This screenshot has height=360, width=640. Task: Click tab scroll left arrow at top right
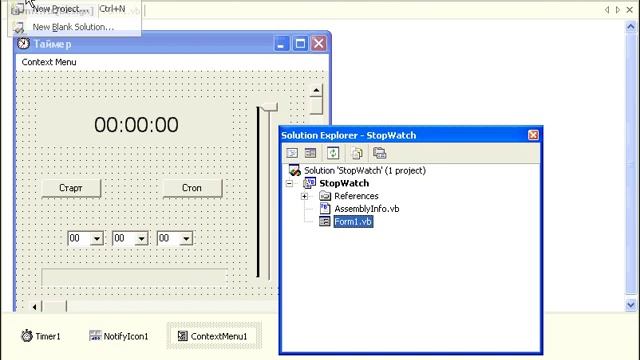[607, 9]
